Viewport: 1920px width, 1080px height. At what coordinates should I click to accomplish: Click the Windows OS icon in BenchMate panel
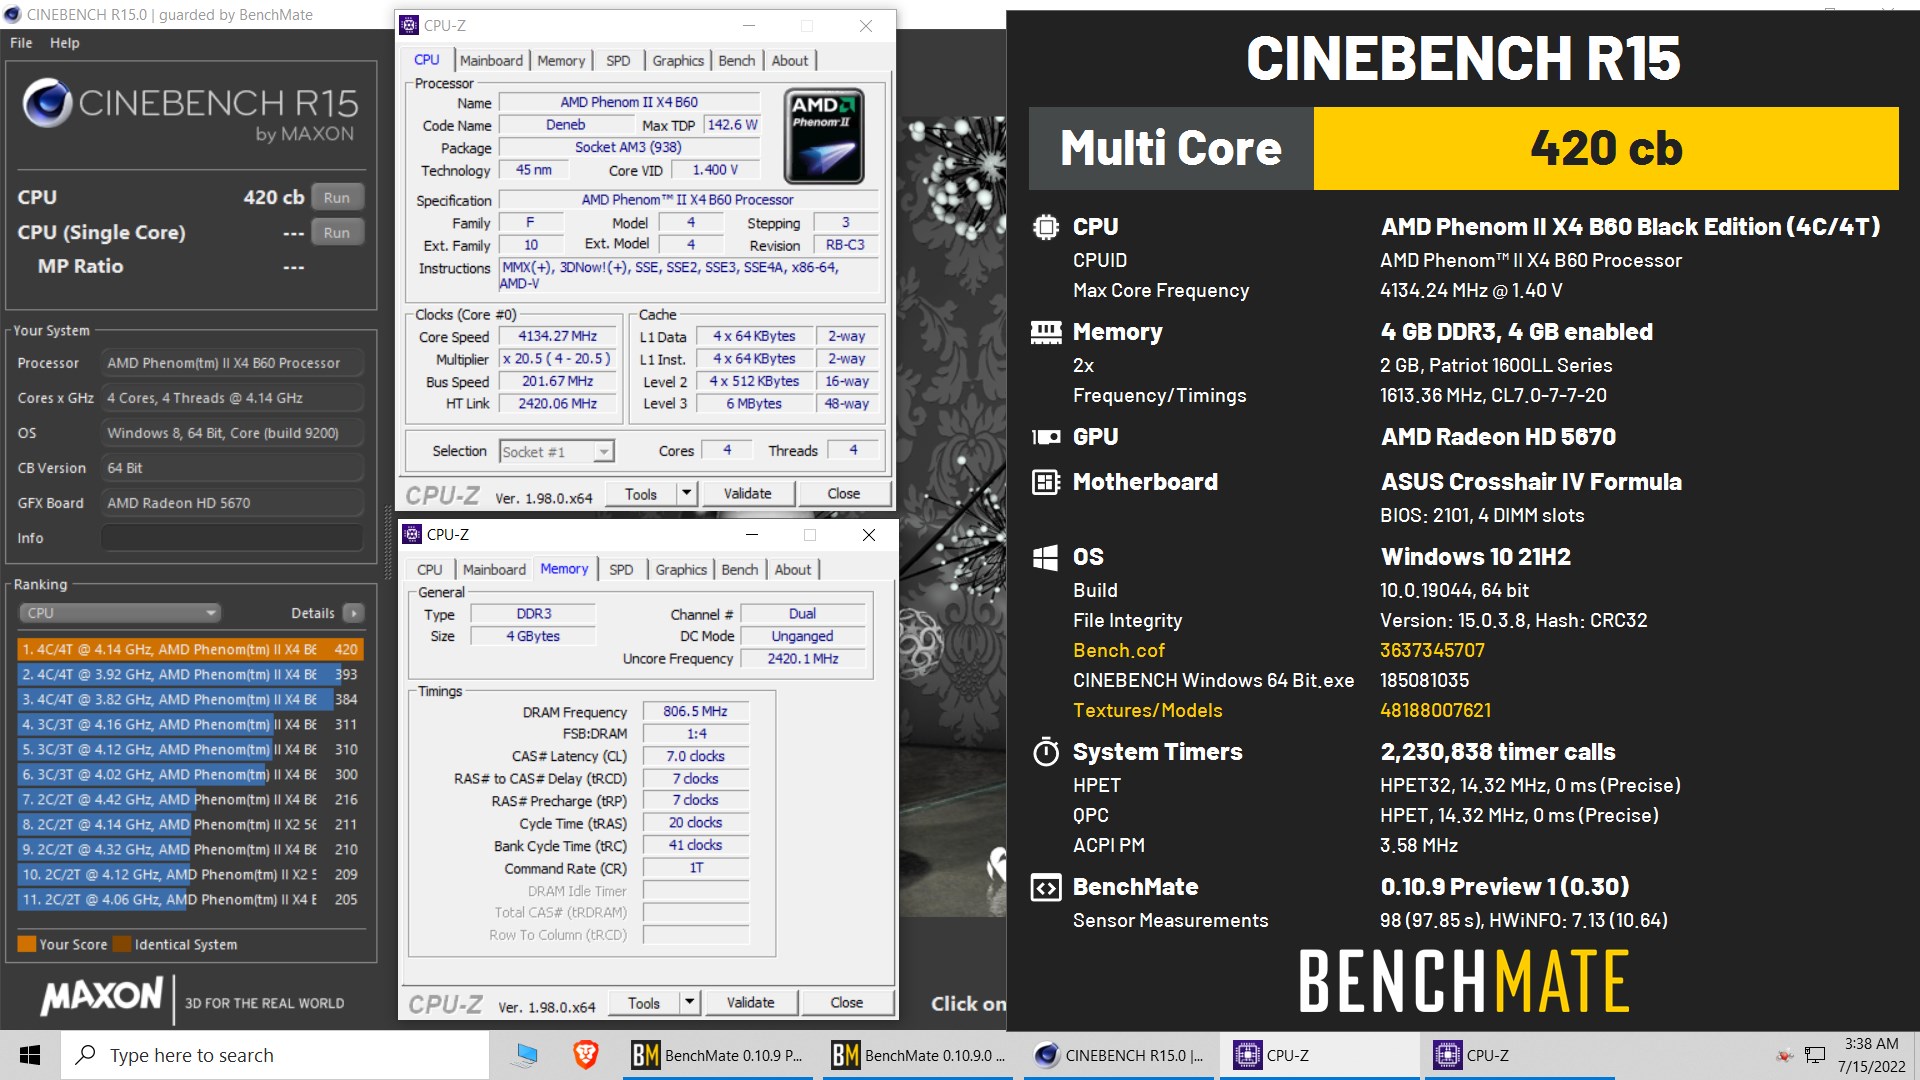(1045, 557)
